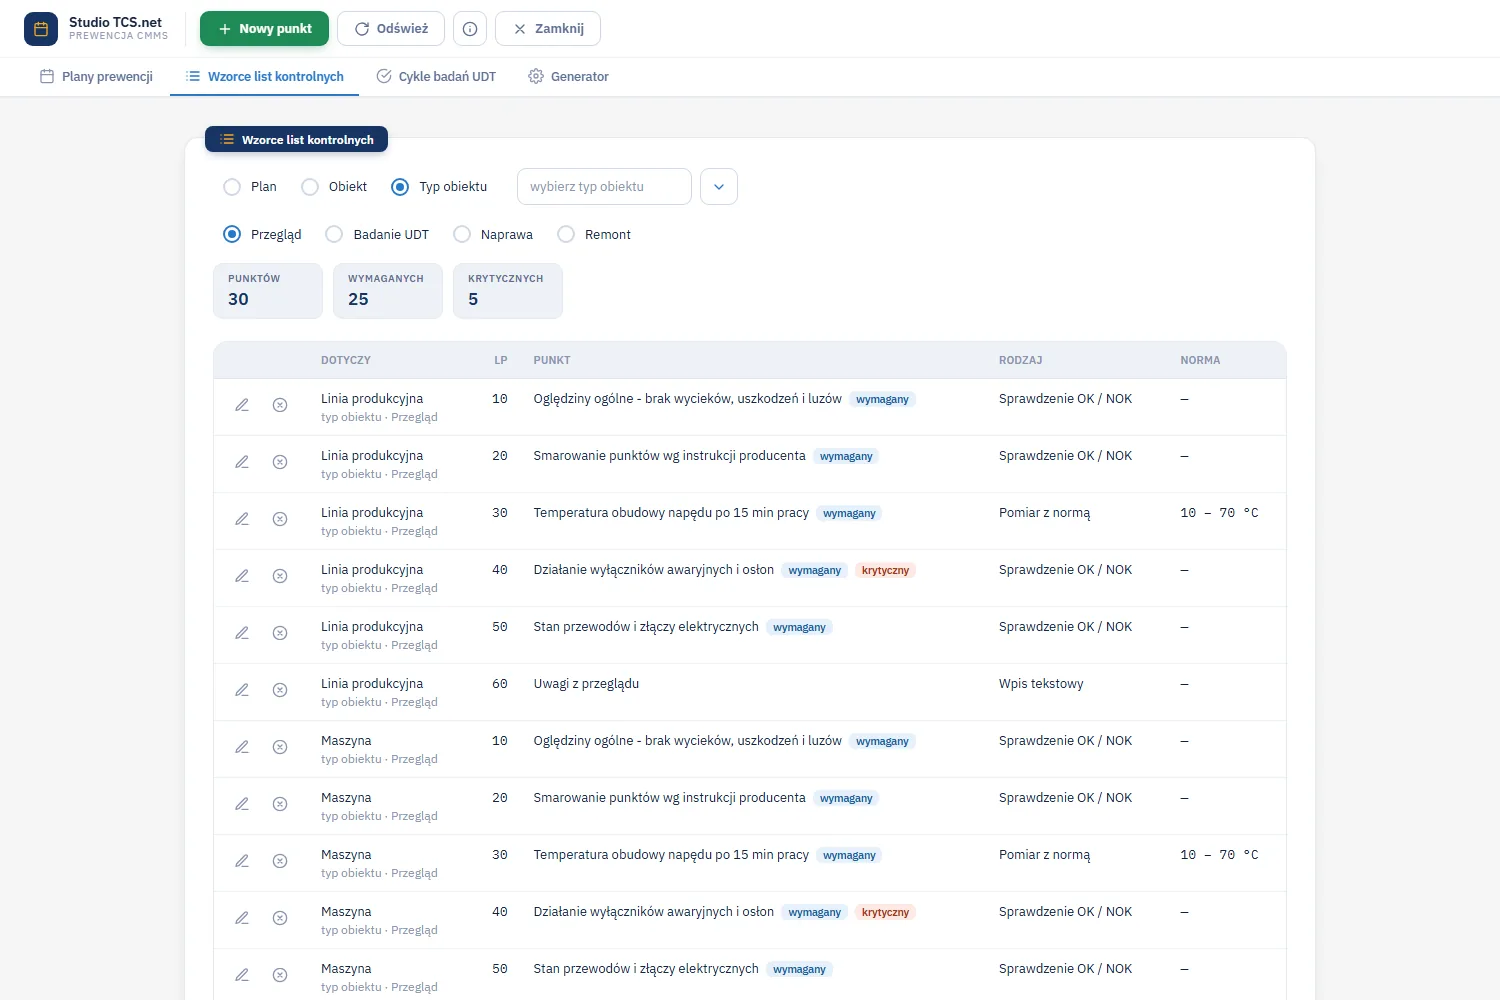
Task: Refresh the list with Odśwież
Action: [391, 29]
